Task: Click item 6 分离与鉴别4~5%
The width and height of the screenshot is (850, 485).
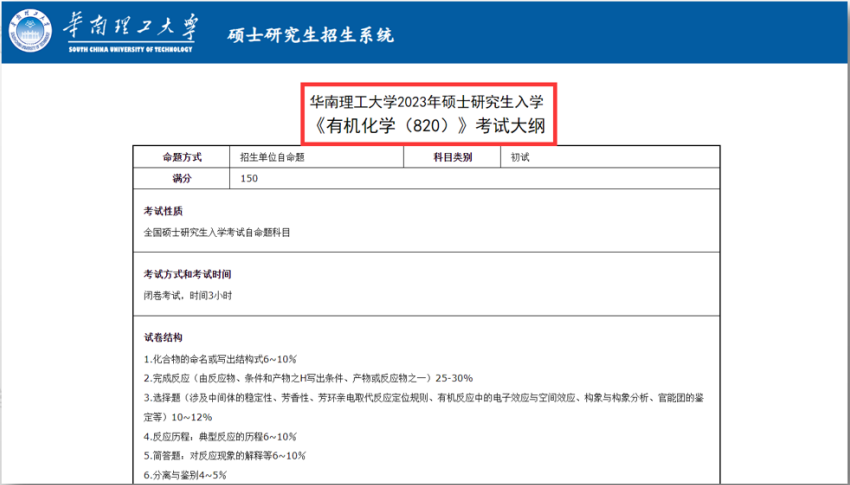Action: 185,475
